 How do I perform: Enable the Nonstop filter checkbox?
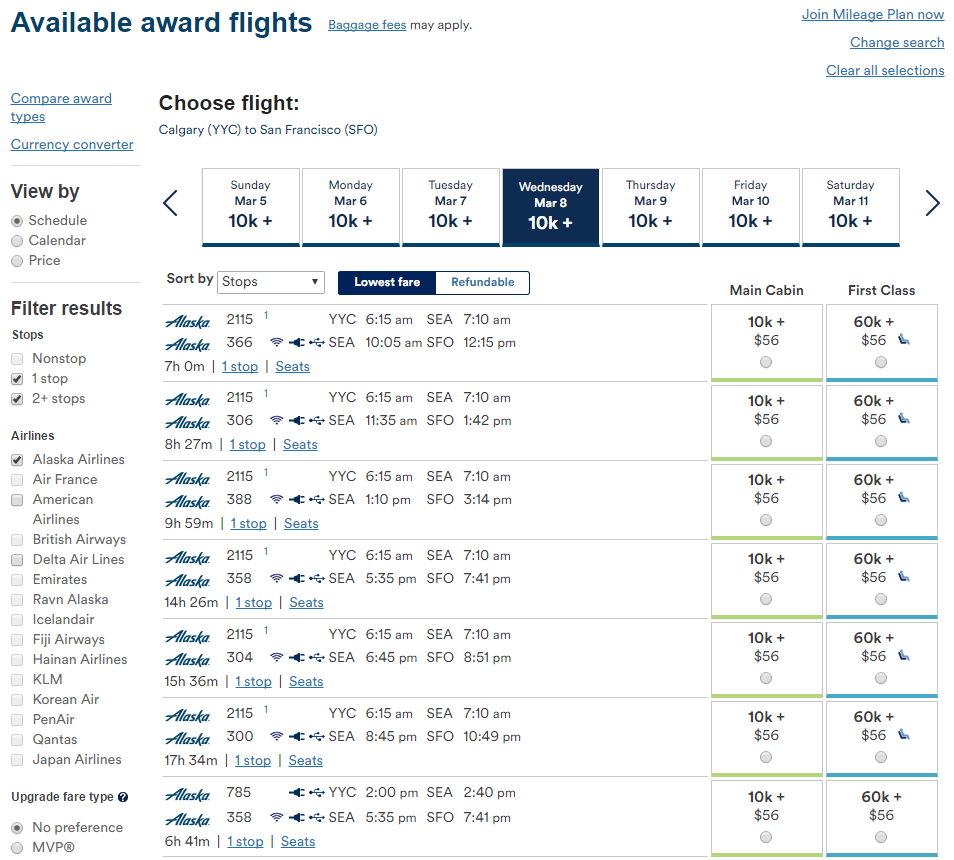coord(17,359)
